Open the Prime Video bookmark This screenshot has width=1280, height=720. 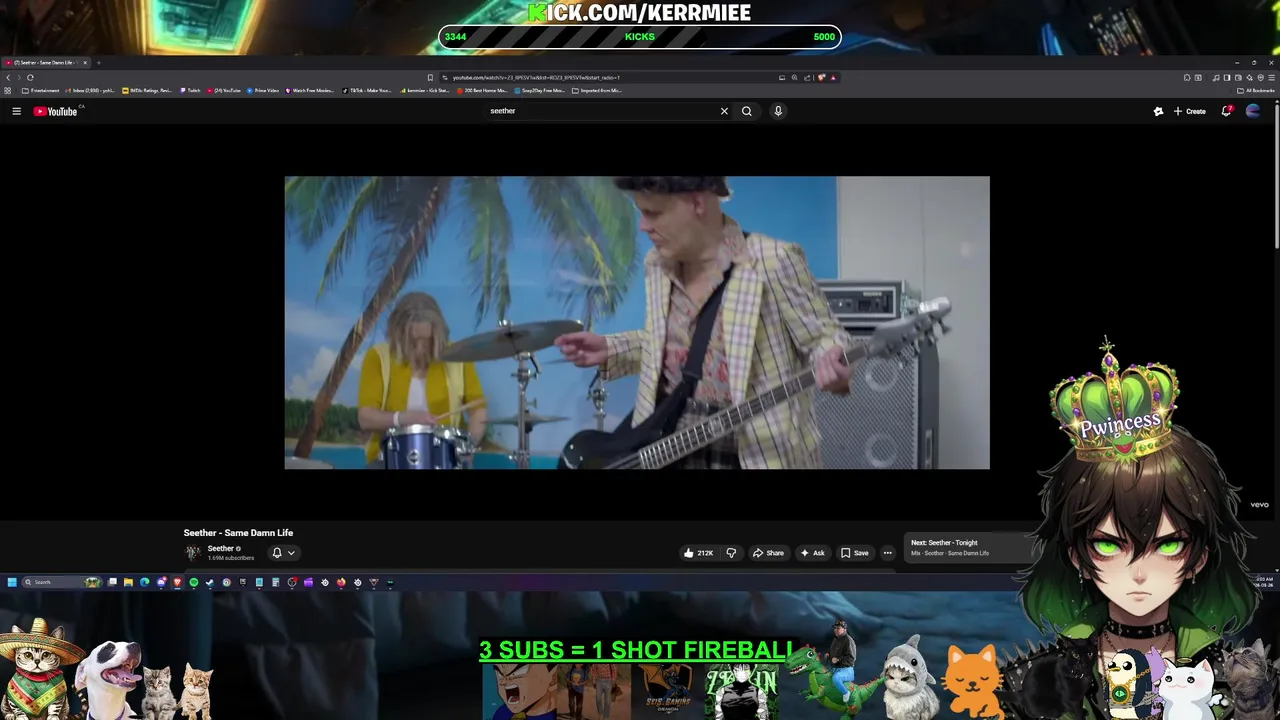pyautogui.click(x=263, y=90)
